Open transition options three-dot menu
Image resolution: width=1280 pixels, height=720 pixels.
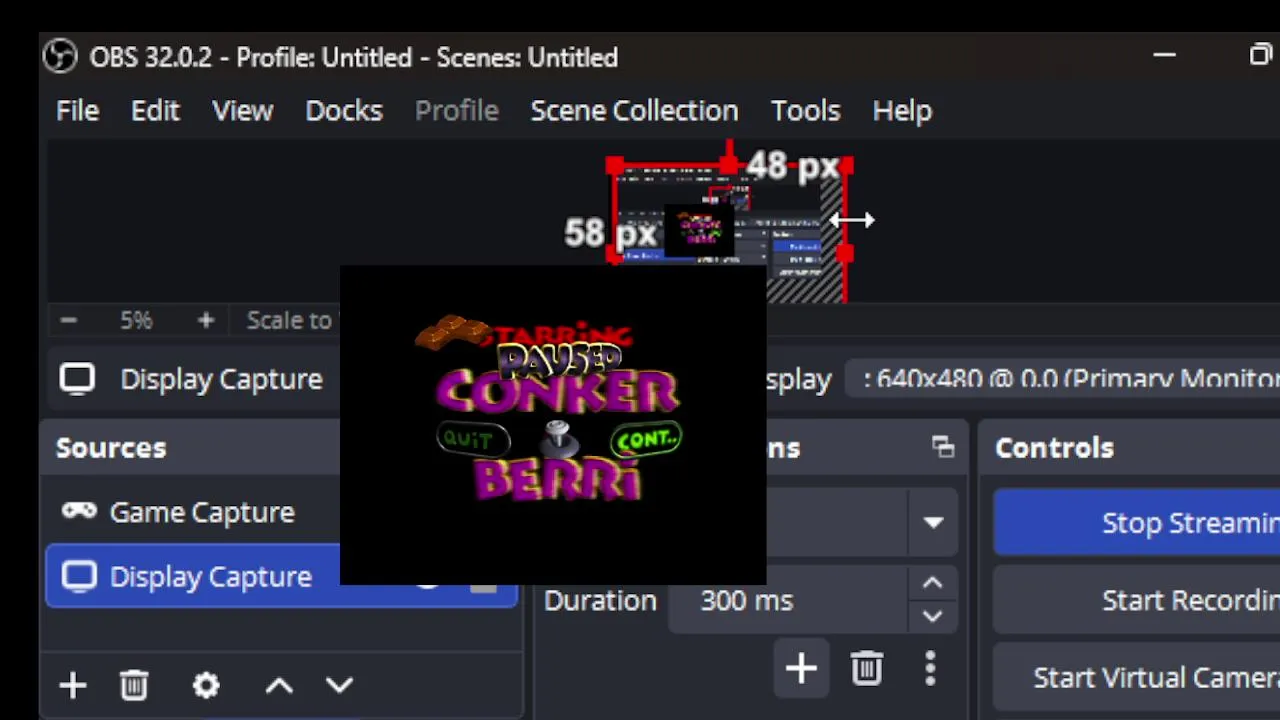pyautogui.click(x=930, y=668)
